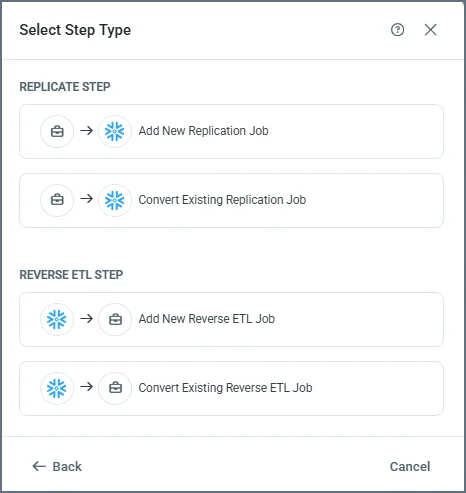
Task: Click briefcase icon in Add New Reverse ETL Job
Action: [115, 319]
